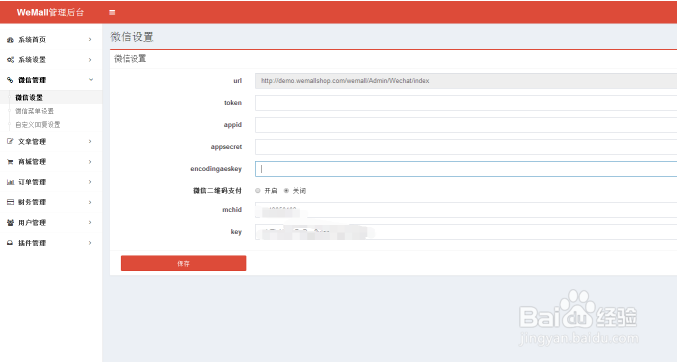
Task: Expand 商城管理 chevron arrow
Action: (90, 162)
